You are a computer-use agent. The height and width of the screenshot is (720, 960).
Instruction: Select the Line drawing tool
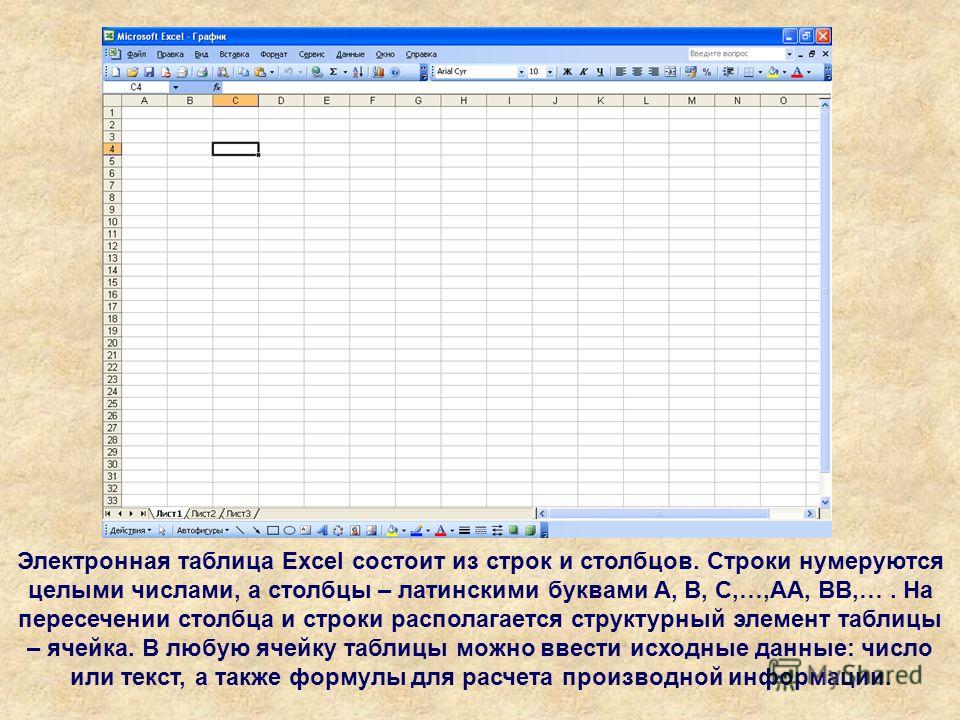[240, 530]
